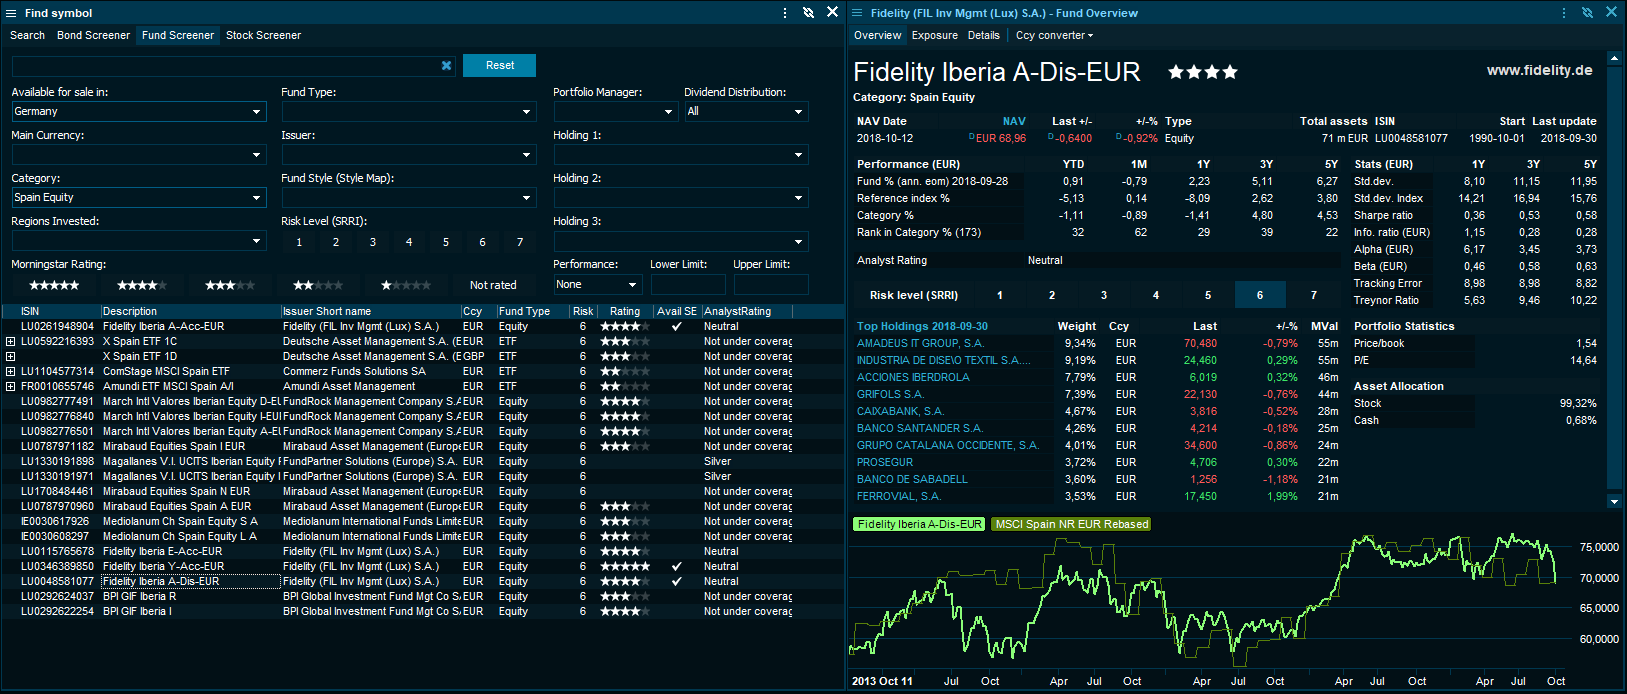Open the Find symbol window hamburger menu

11,13
